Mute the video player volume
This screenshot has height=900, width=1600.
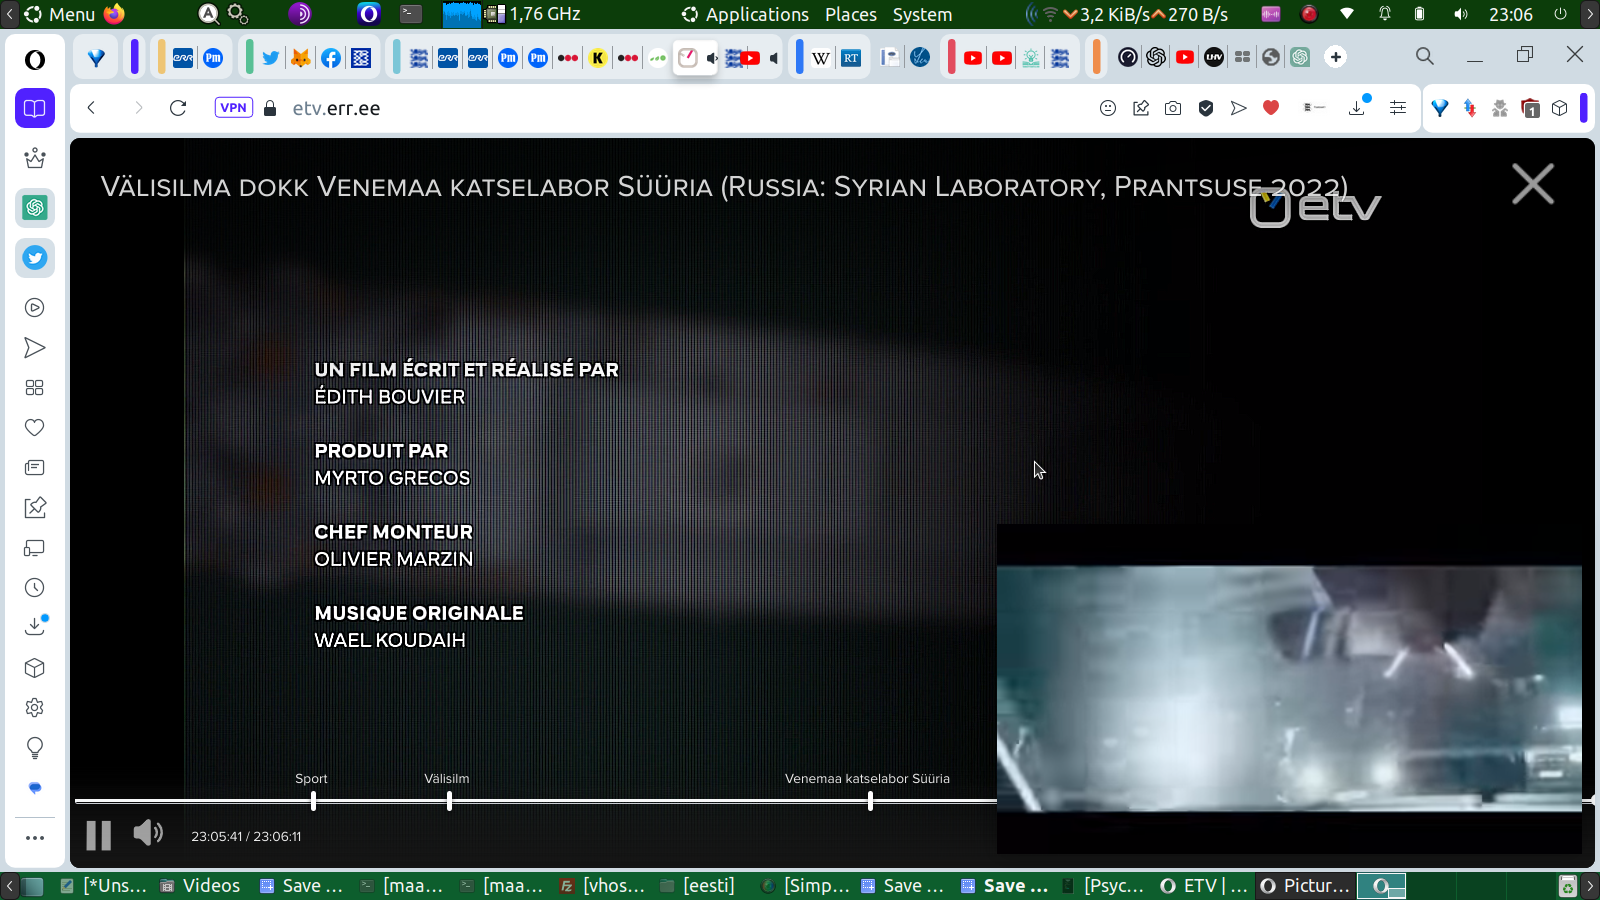point(148,833)
